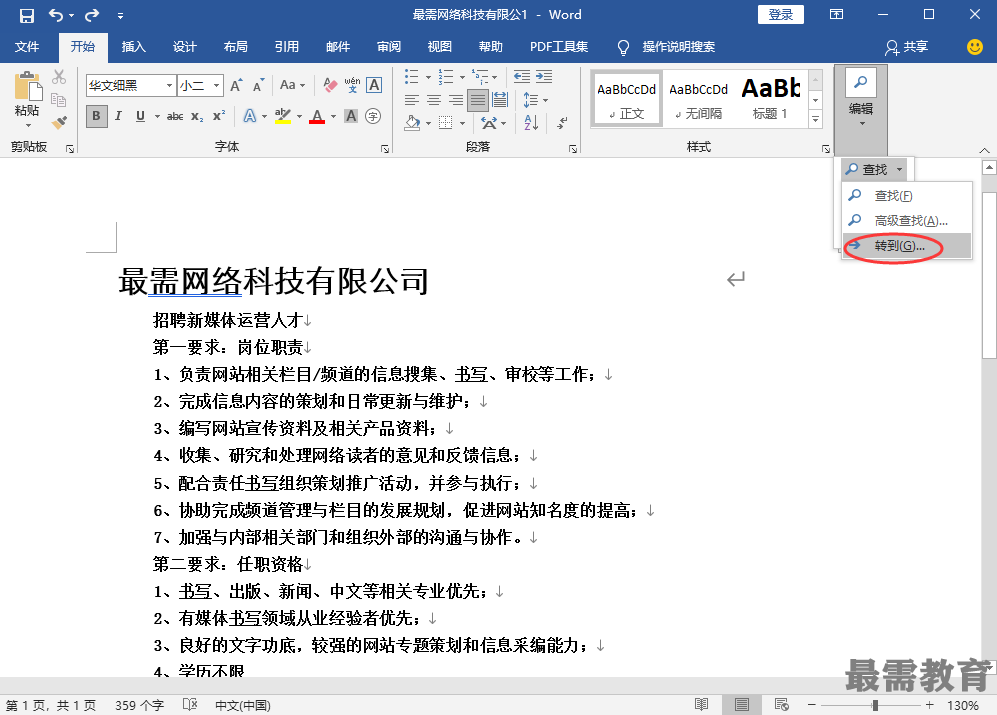Decrease paragraph indent
997x715 pixels.
coord(522,77)
